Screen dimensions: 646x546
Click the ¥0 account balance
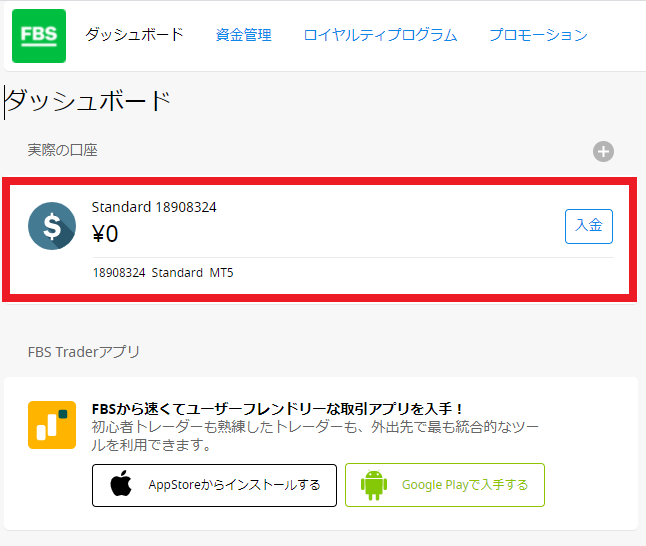click(105, 234)
